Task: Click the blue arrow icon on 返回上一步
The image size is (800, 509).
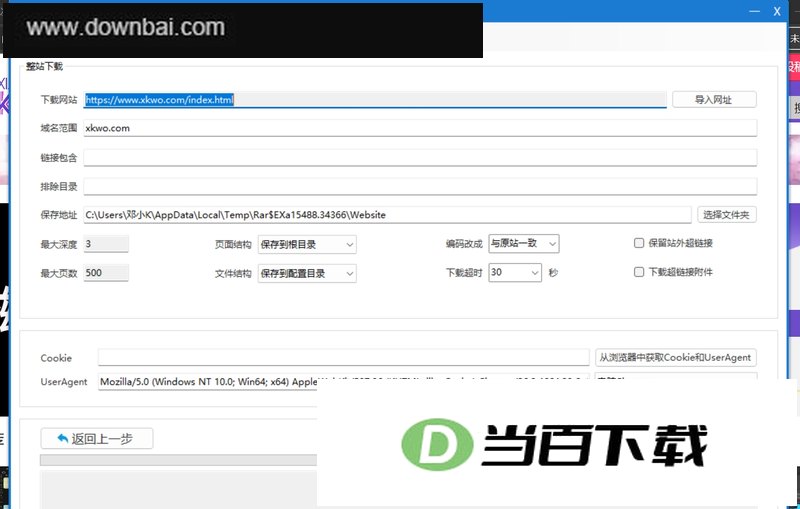Action: [x=63, y=438]
